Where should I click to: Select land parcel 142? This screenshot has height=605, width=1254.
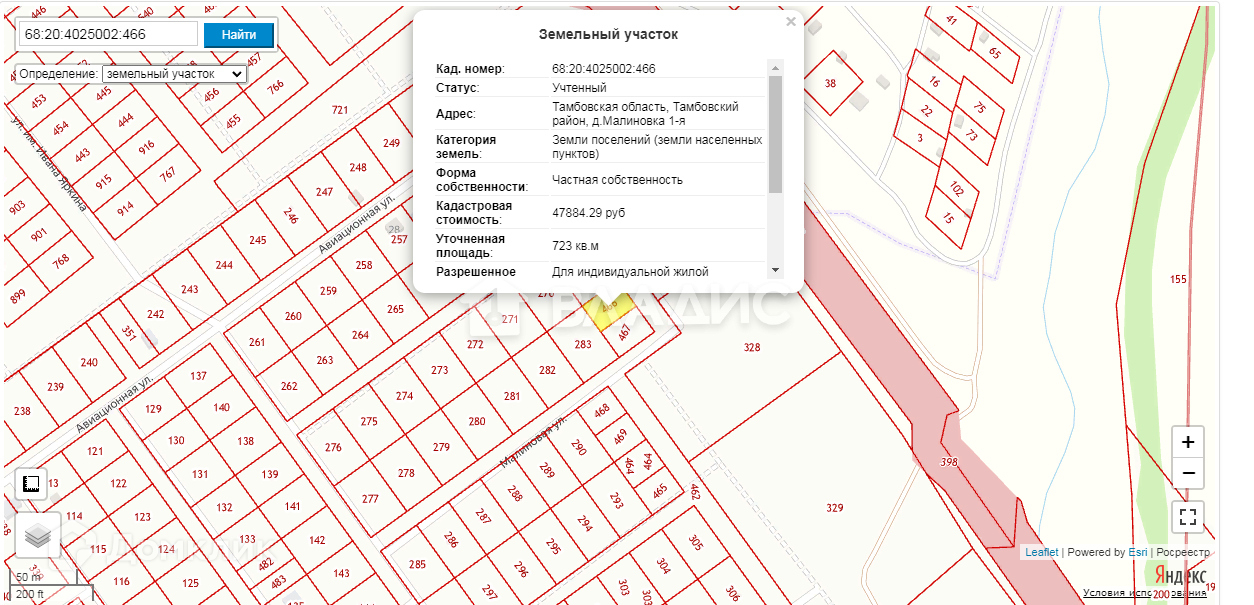[x=317, y=540]
